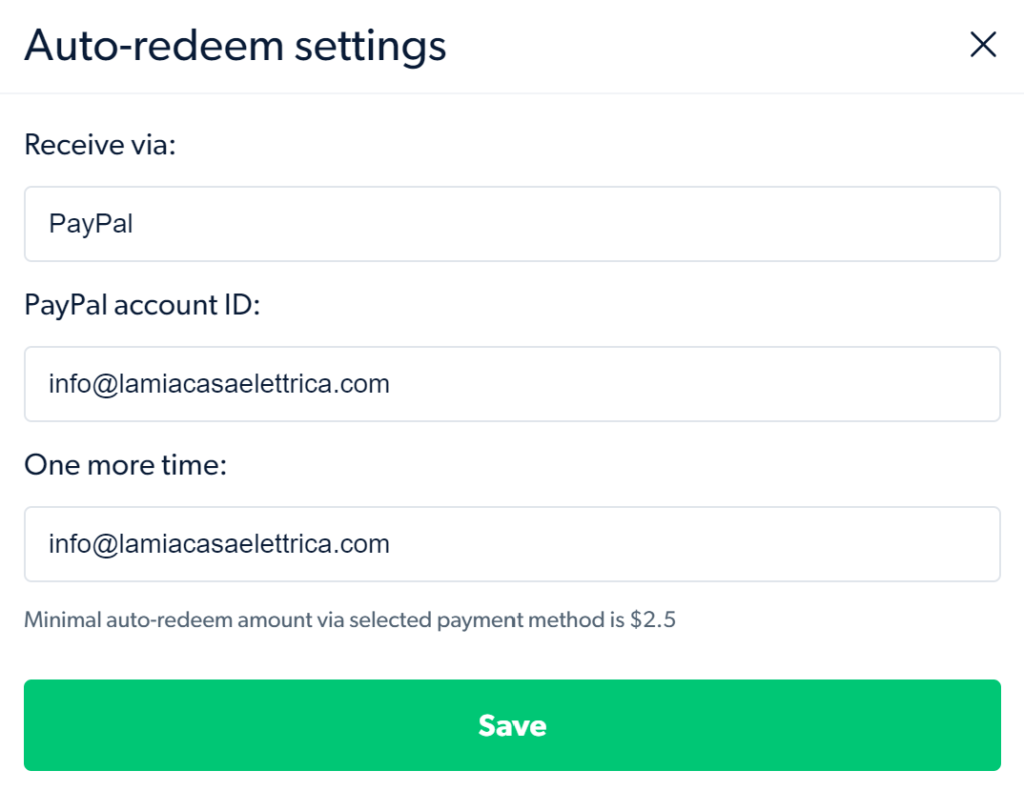
Task: Click the One more time label
Action: 126,465
